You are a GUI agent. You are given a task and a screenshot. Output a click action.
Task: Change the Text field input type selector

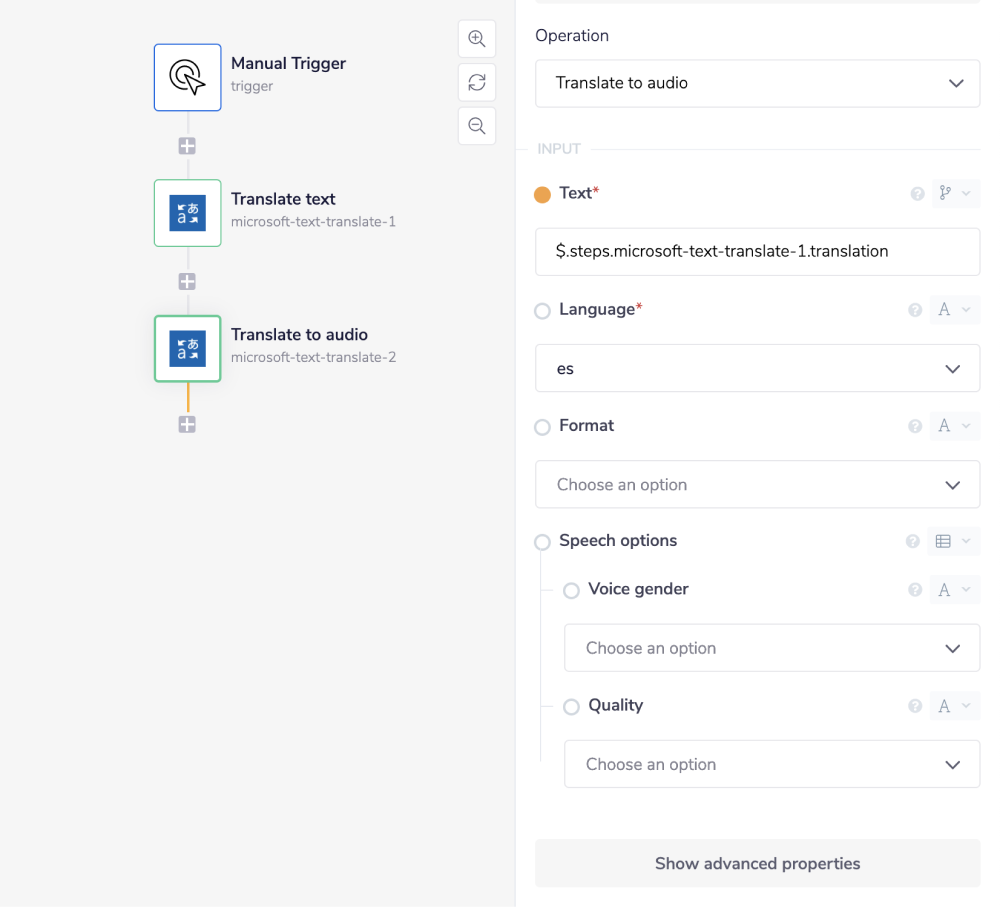954,194
